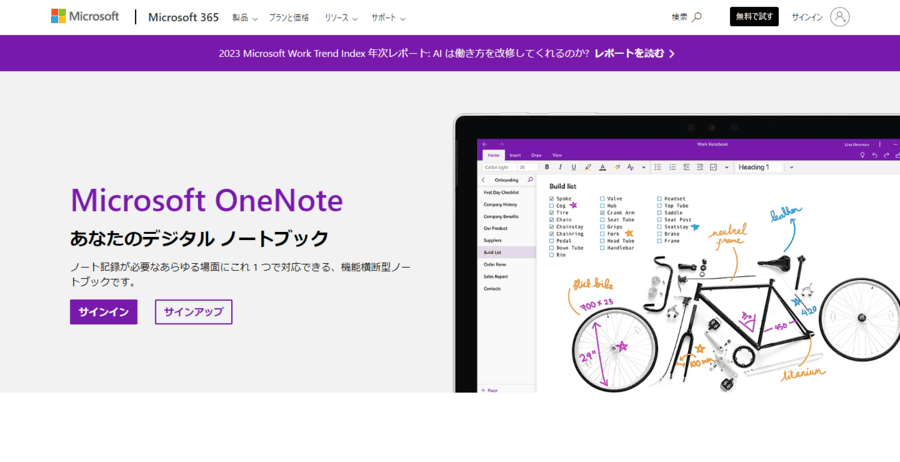Click the redo arrow in OneNote window
Screen dimensions: 900x462
[887, 155]
